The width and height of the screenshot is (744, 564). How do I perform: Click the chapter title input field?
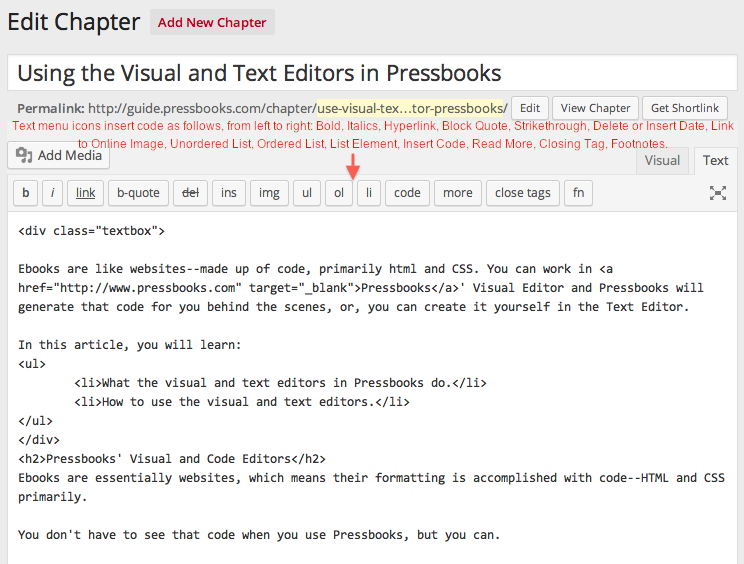point(372,73)
